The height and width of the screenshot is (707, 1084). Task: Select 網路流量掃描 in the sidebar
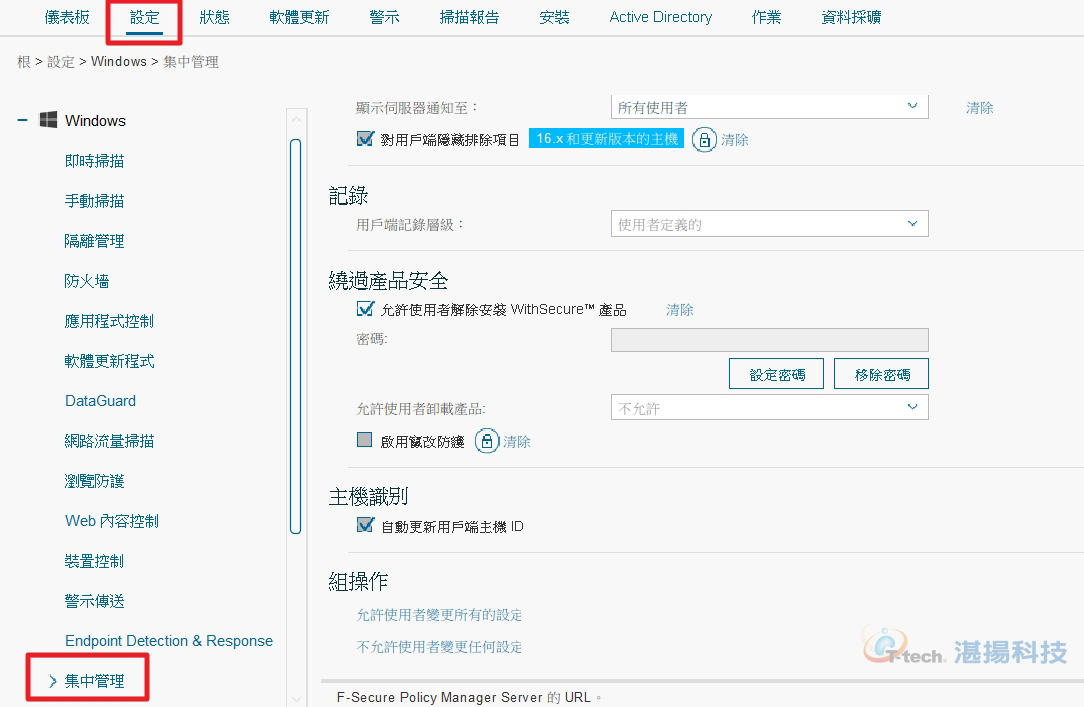[109, 441]
